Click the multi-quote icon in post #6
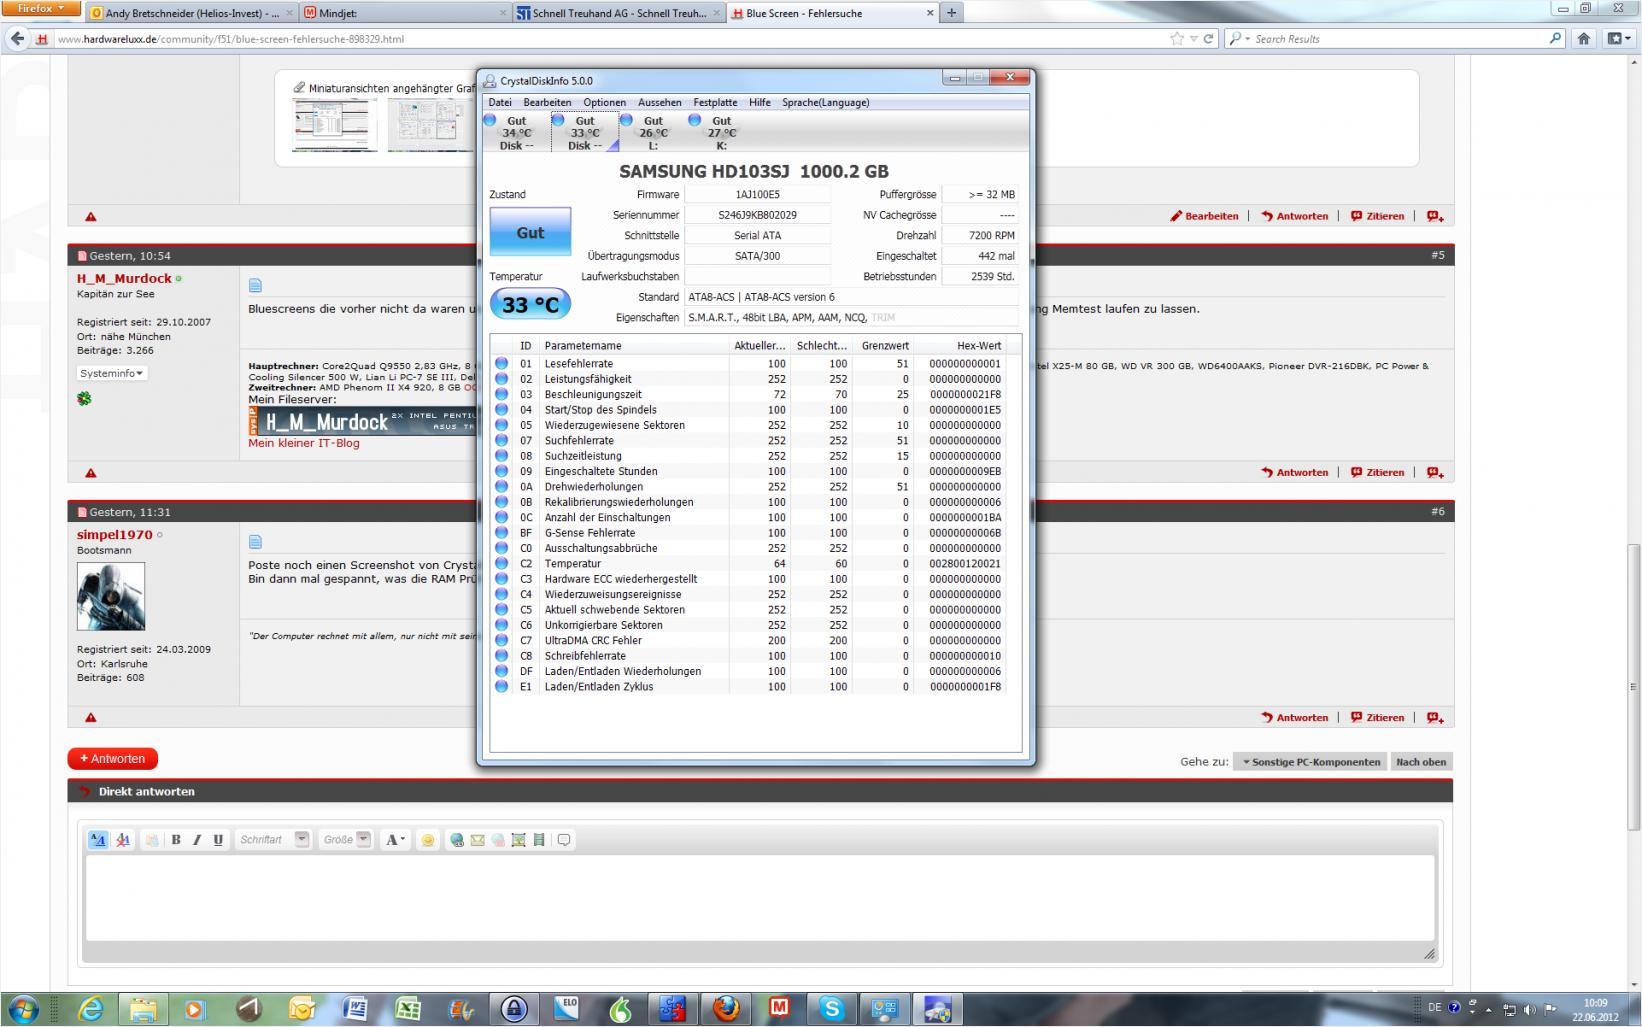 [x=1435, y=717]
